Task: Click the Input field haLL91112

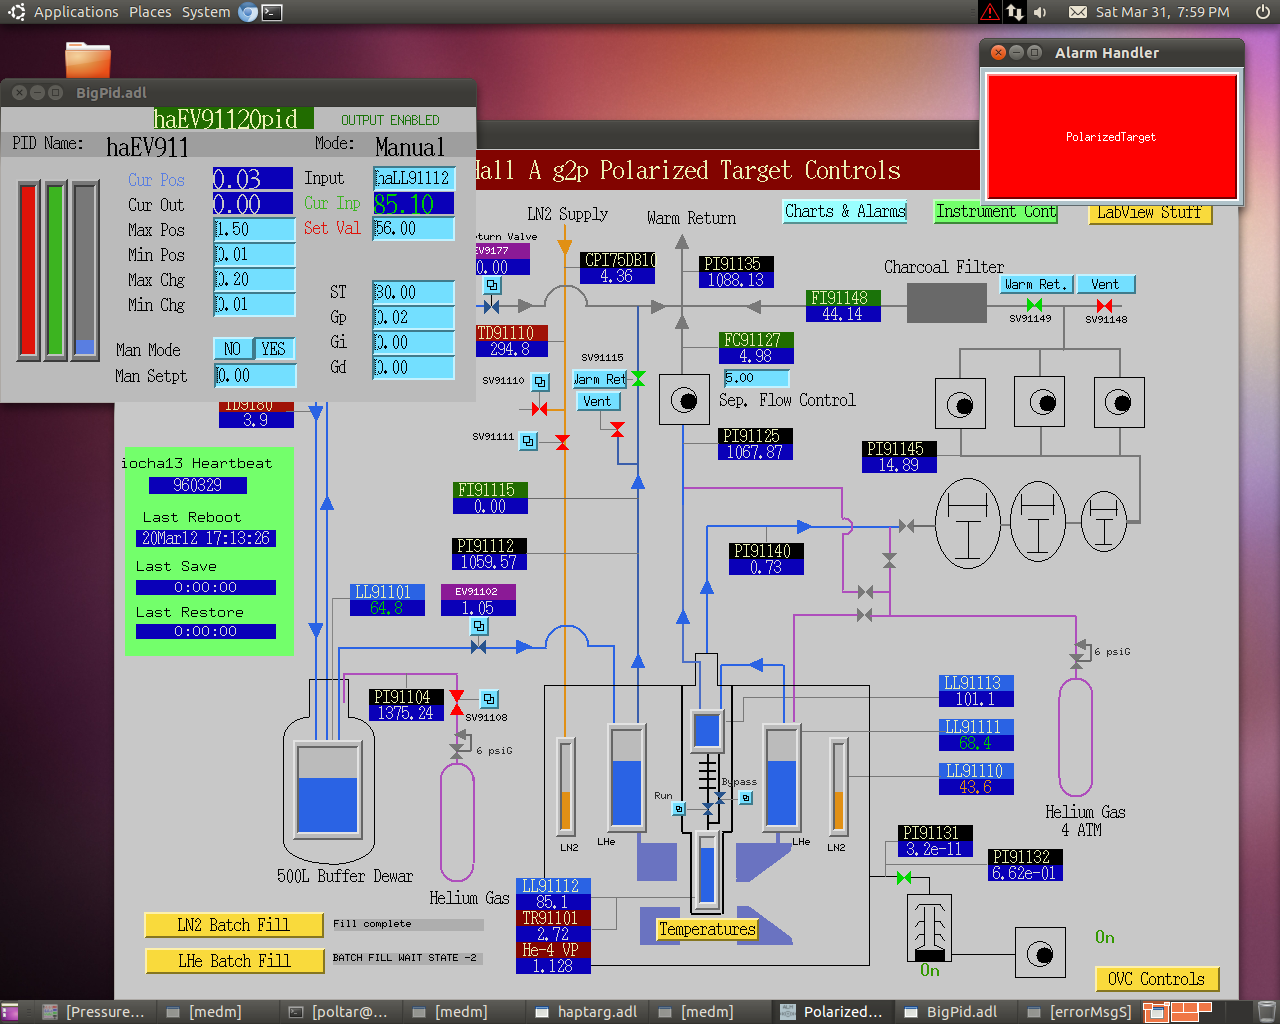Action: coord(414,178)
